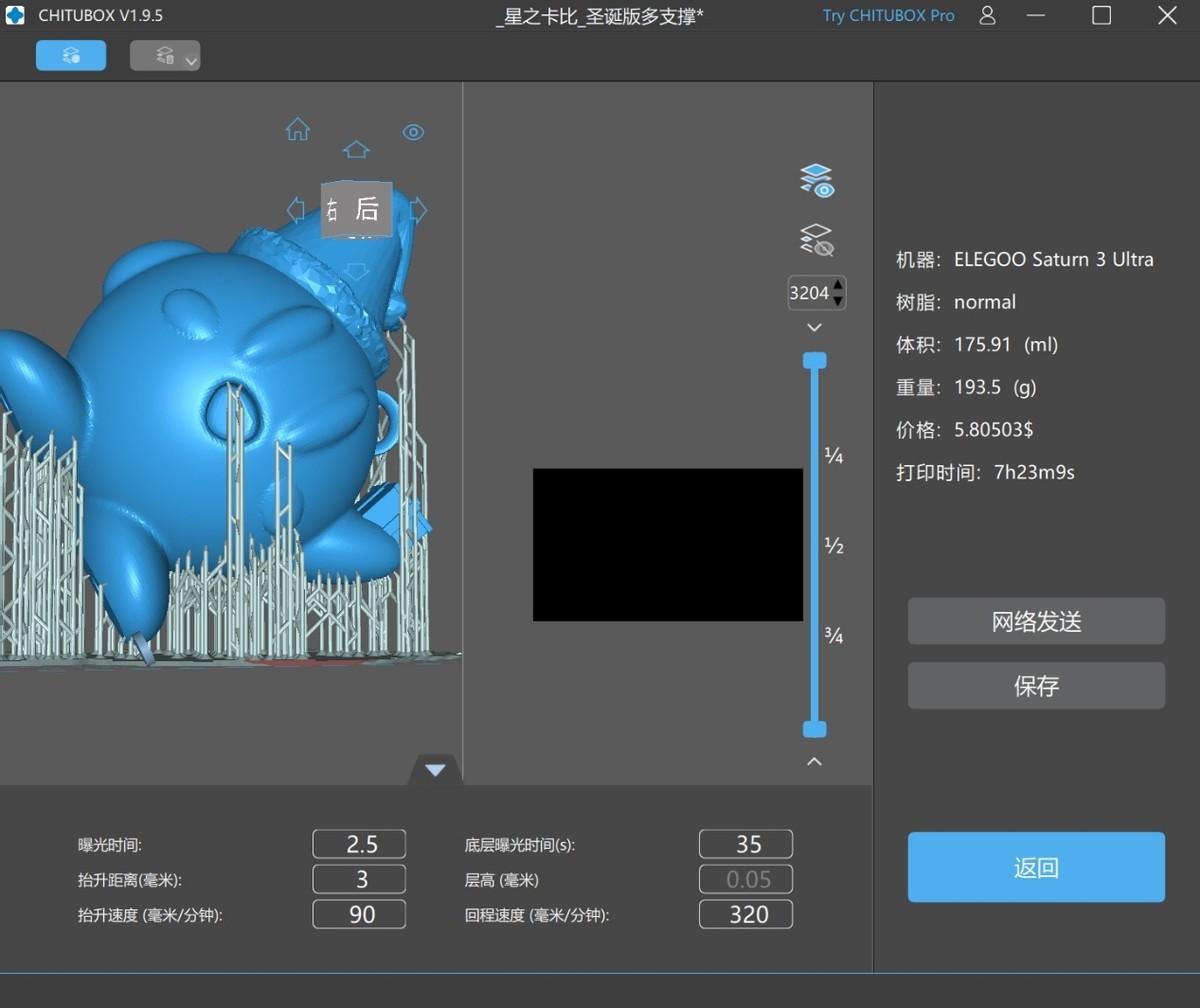
Task: Rotate view left with the left arrow
Action: (296, 209)
